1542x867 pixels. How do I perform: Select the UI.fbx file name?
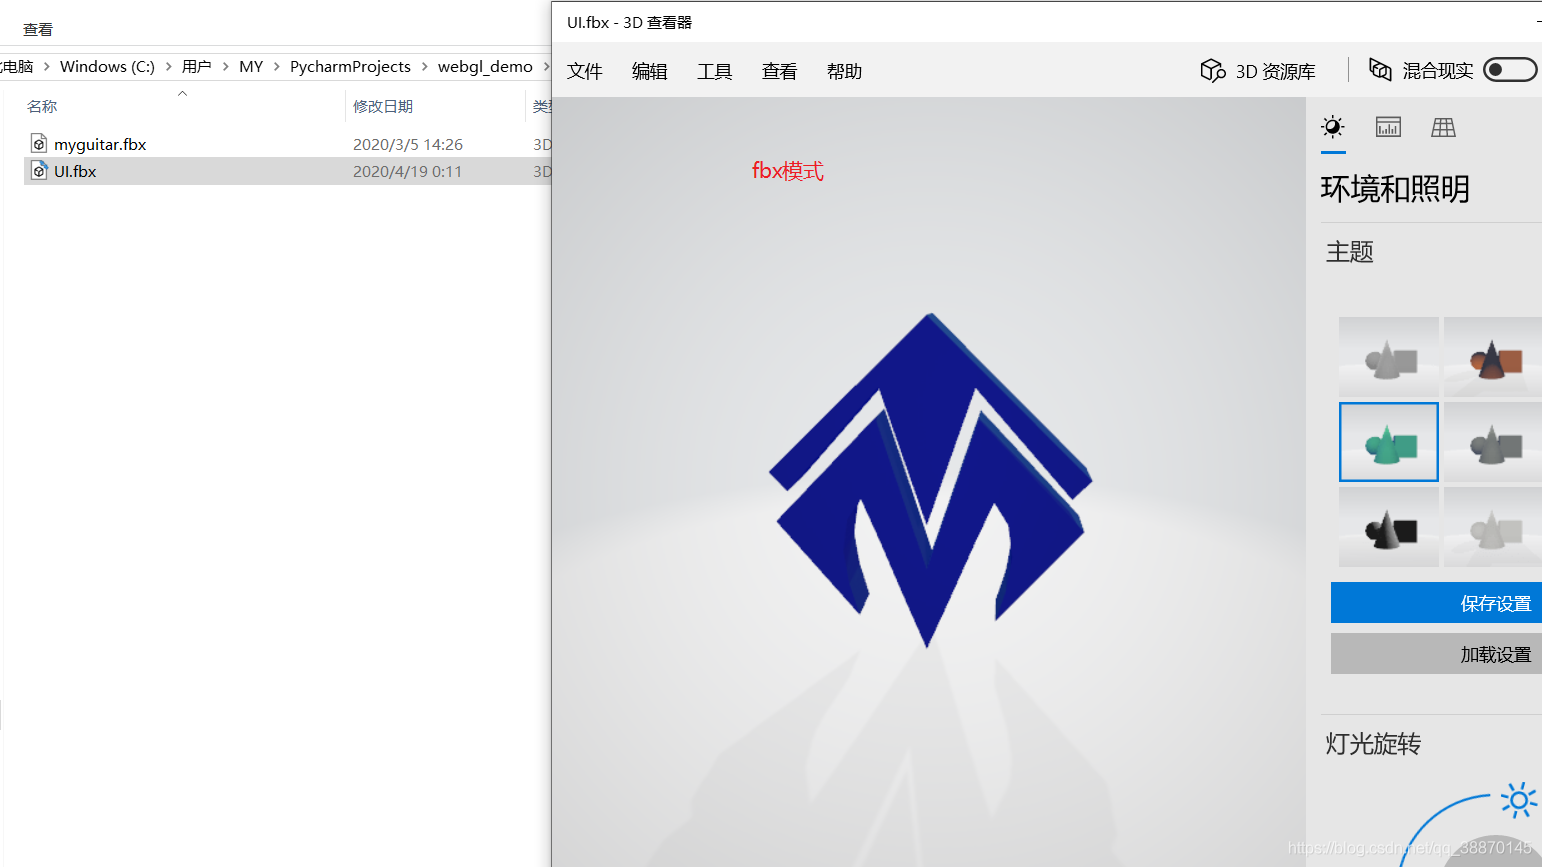tap(75, 172)
